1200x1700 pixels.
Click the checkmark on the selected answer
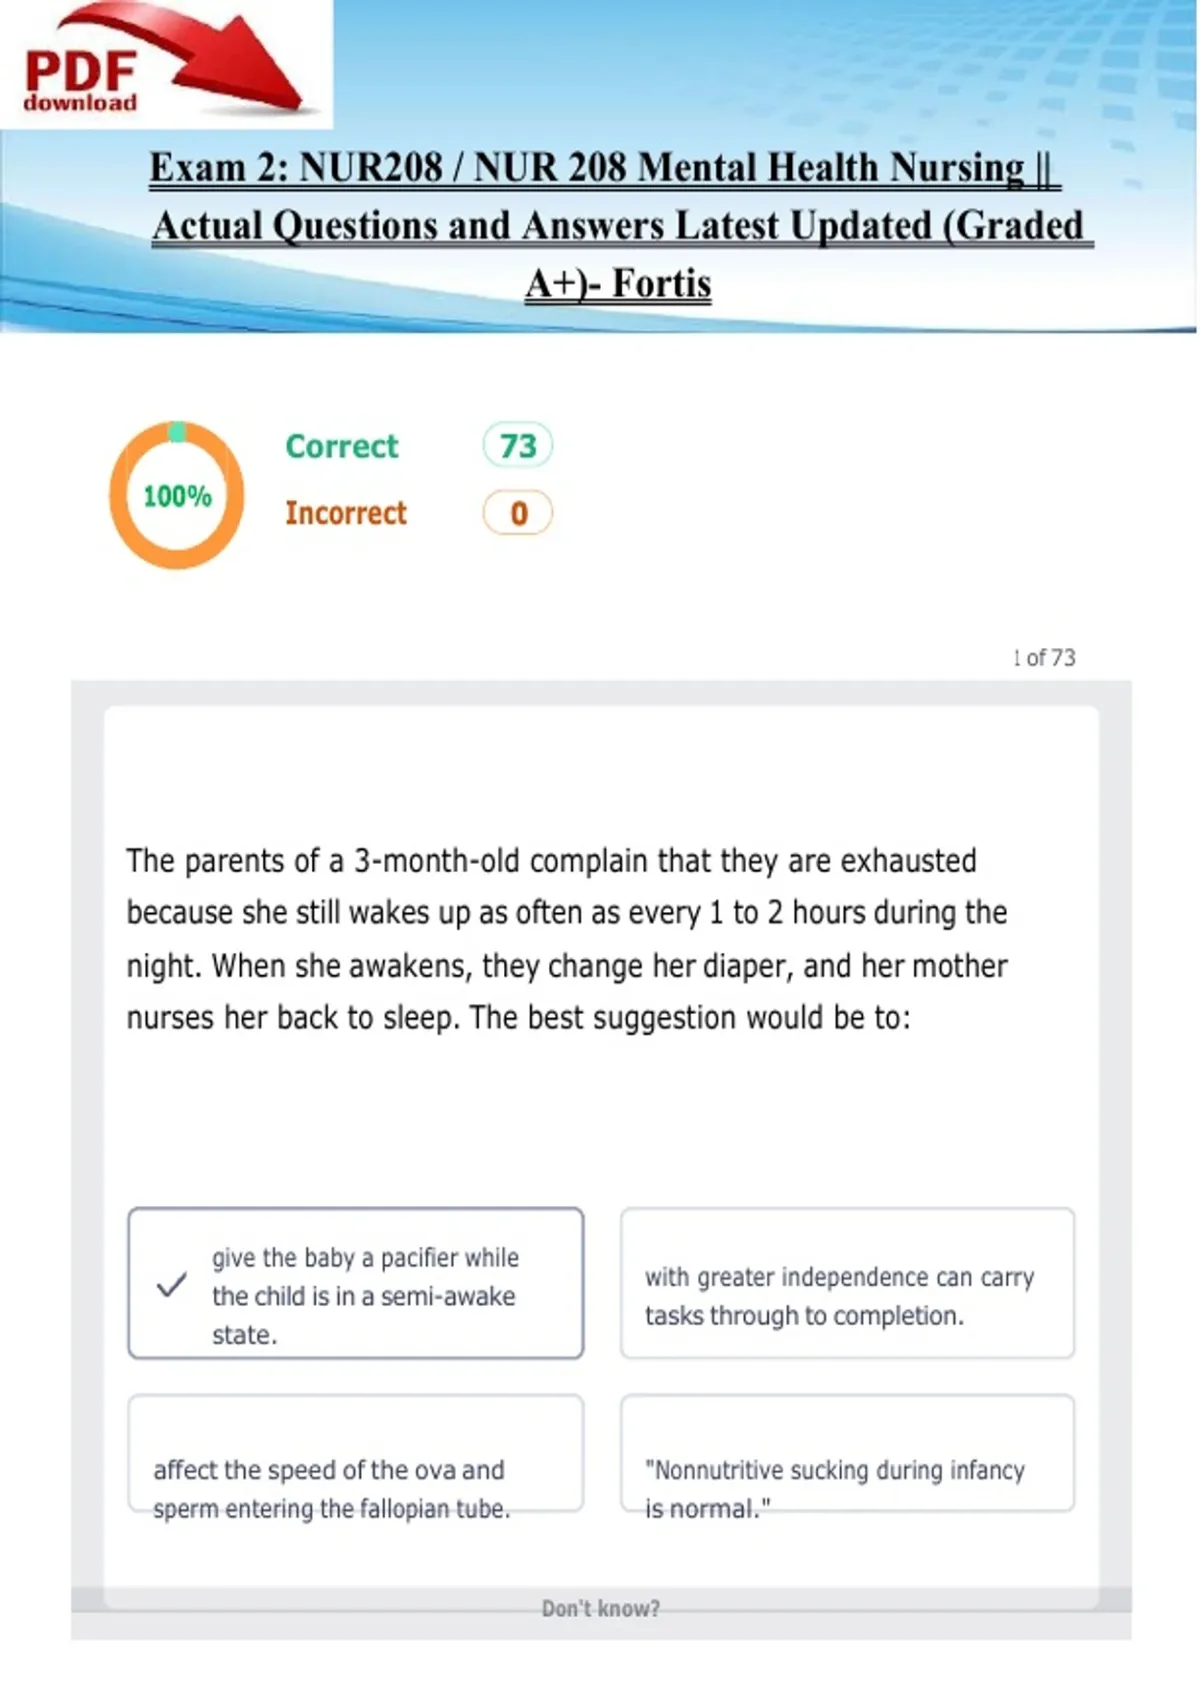pos(172,1284)
